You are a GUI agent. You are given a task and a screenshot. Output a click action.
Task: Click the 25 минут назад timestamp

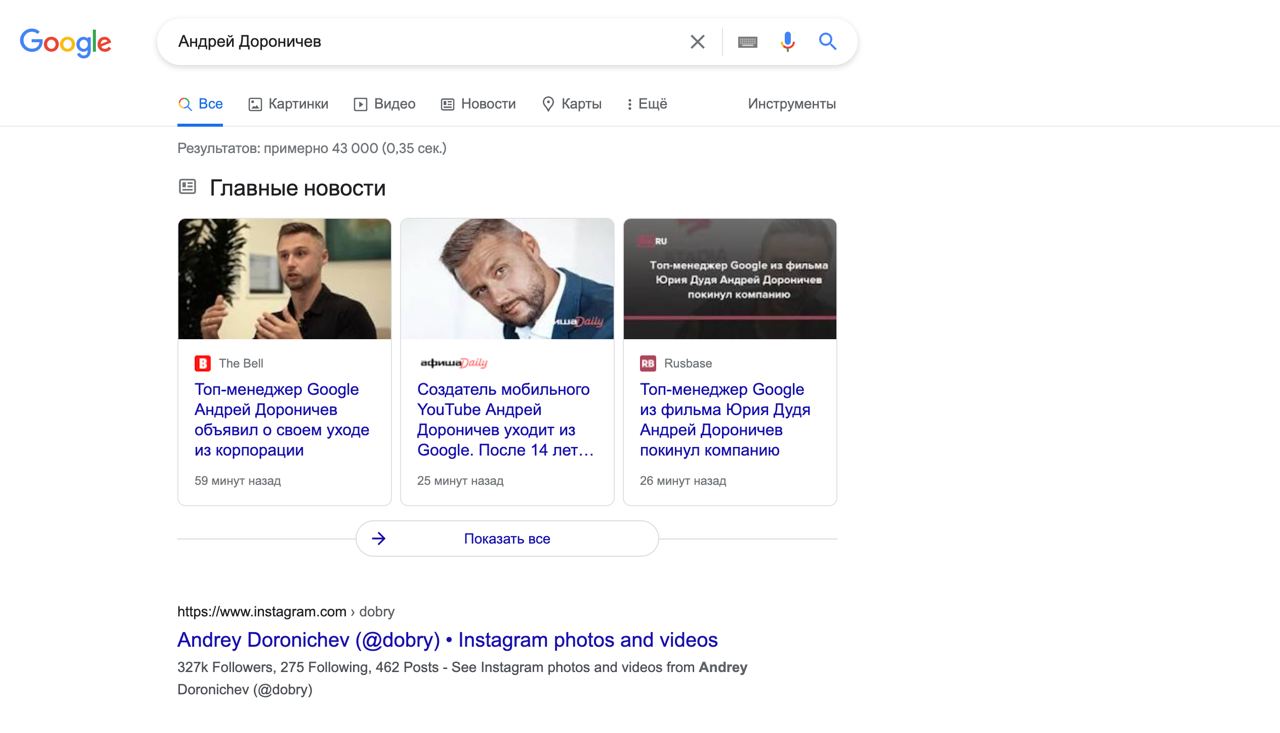click(x=460, y=481)
